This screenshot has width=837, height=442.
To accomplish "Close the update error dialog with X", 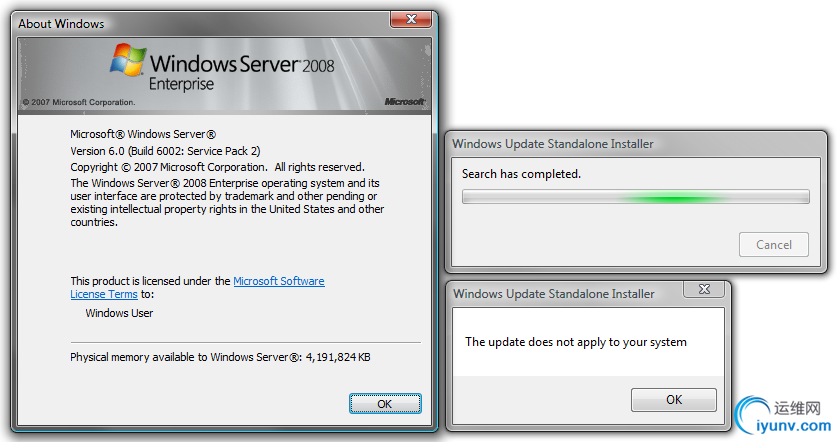I will [704, 289].
